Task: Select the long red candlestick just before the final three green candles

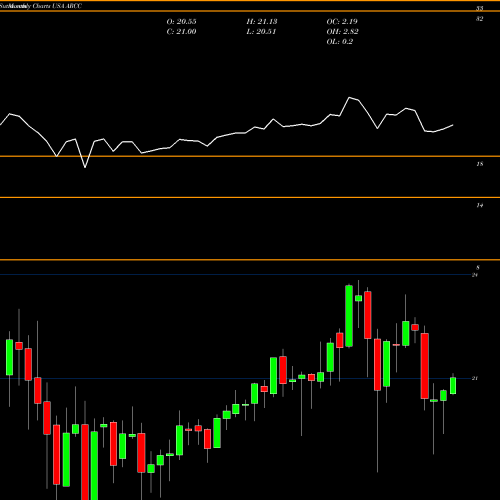Action: pos(425,366)
